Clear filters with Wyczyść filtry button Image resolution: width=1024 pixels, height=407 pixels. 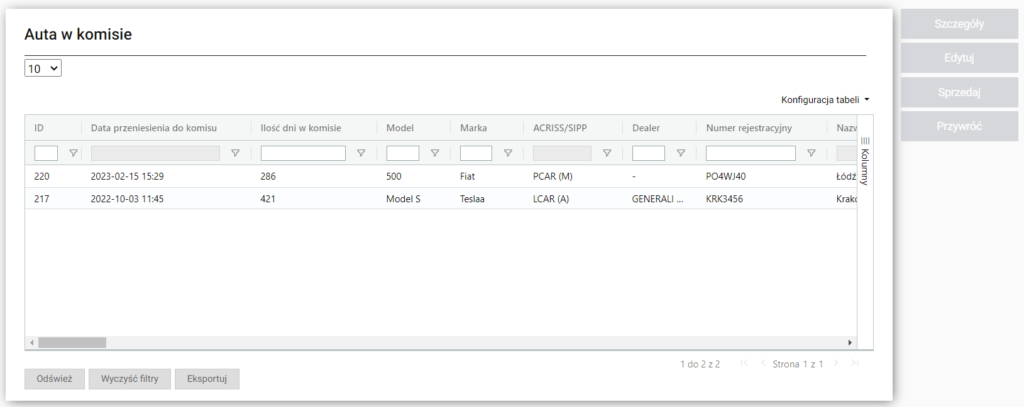(x=129, y=379)
